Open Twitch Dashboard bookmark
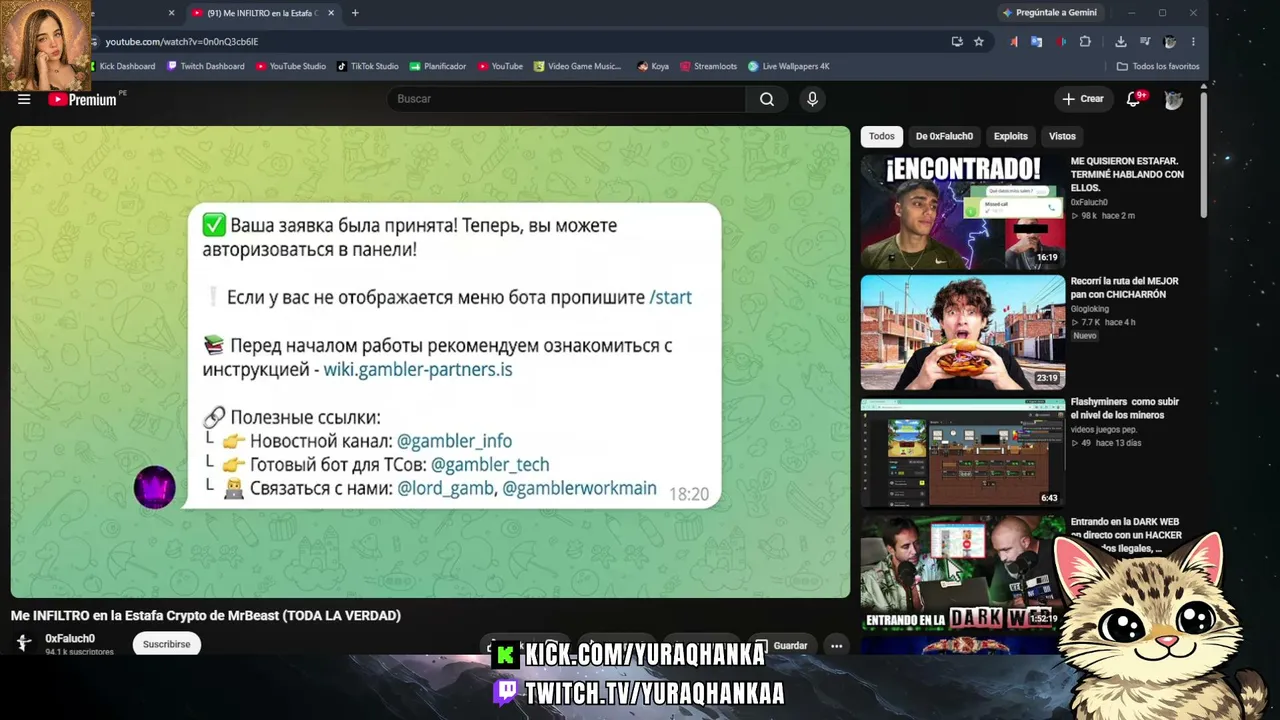Viewport: 1280px width, 720px height. pos(206,66)
